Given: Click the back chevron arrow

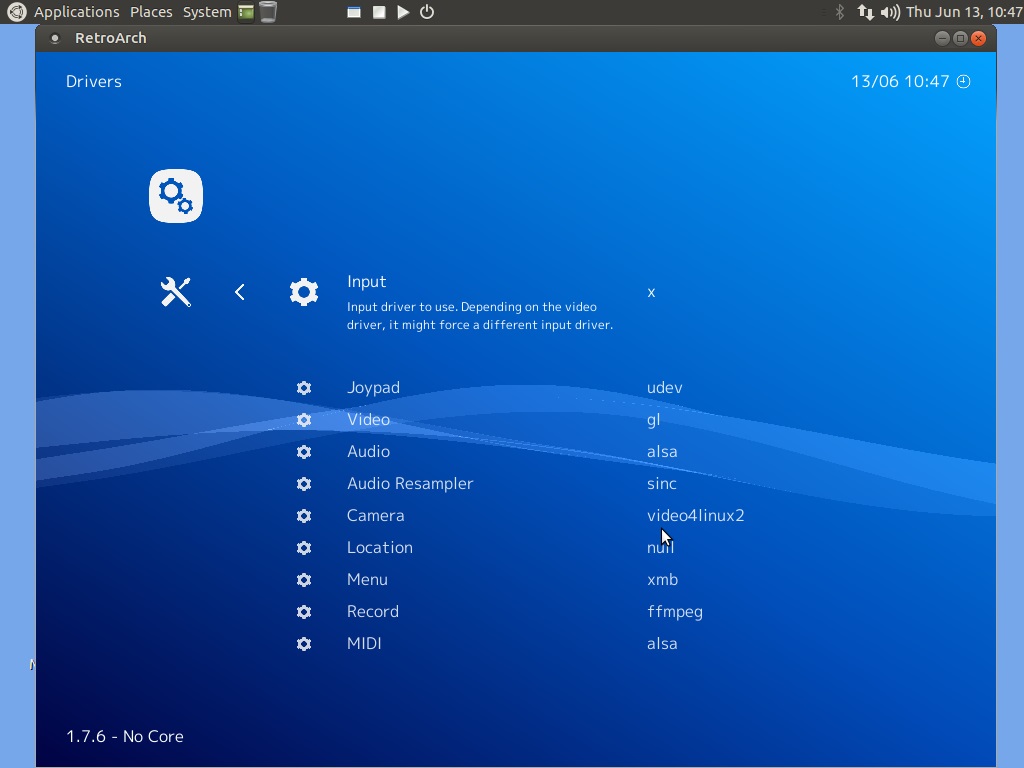Looking at the screenshot, I should coord(240,292).
